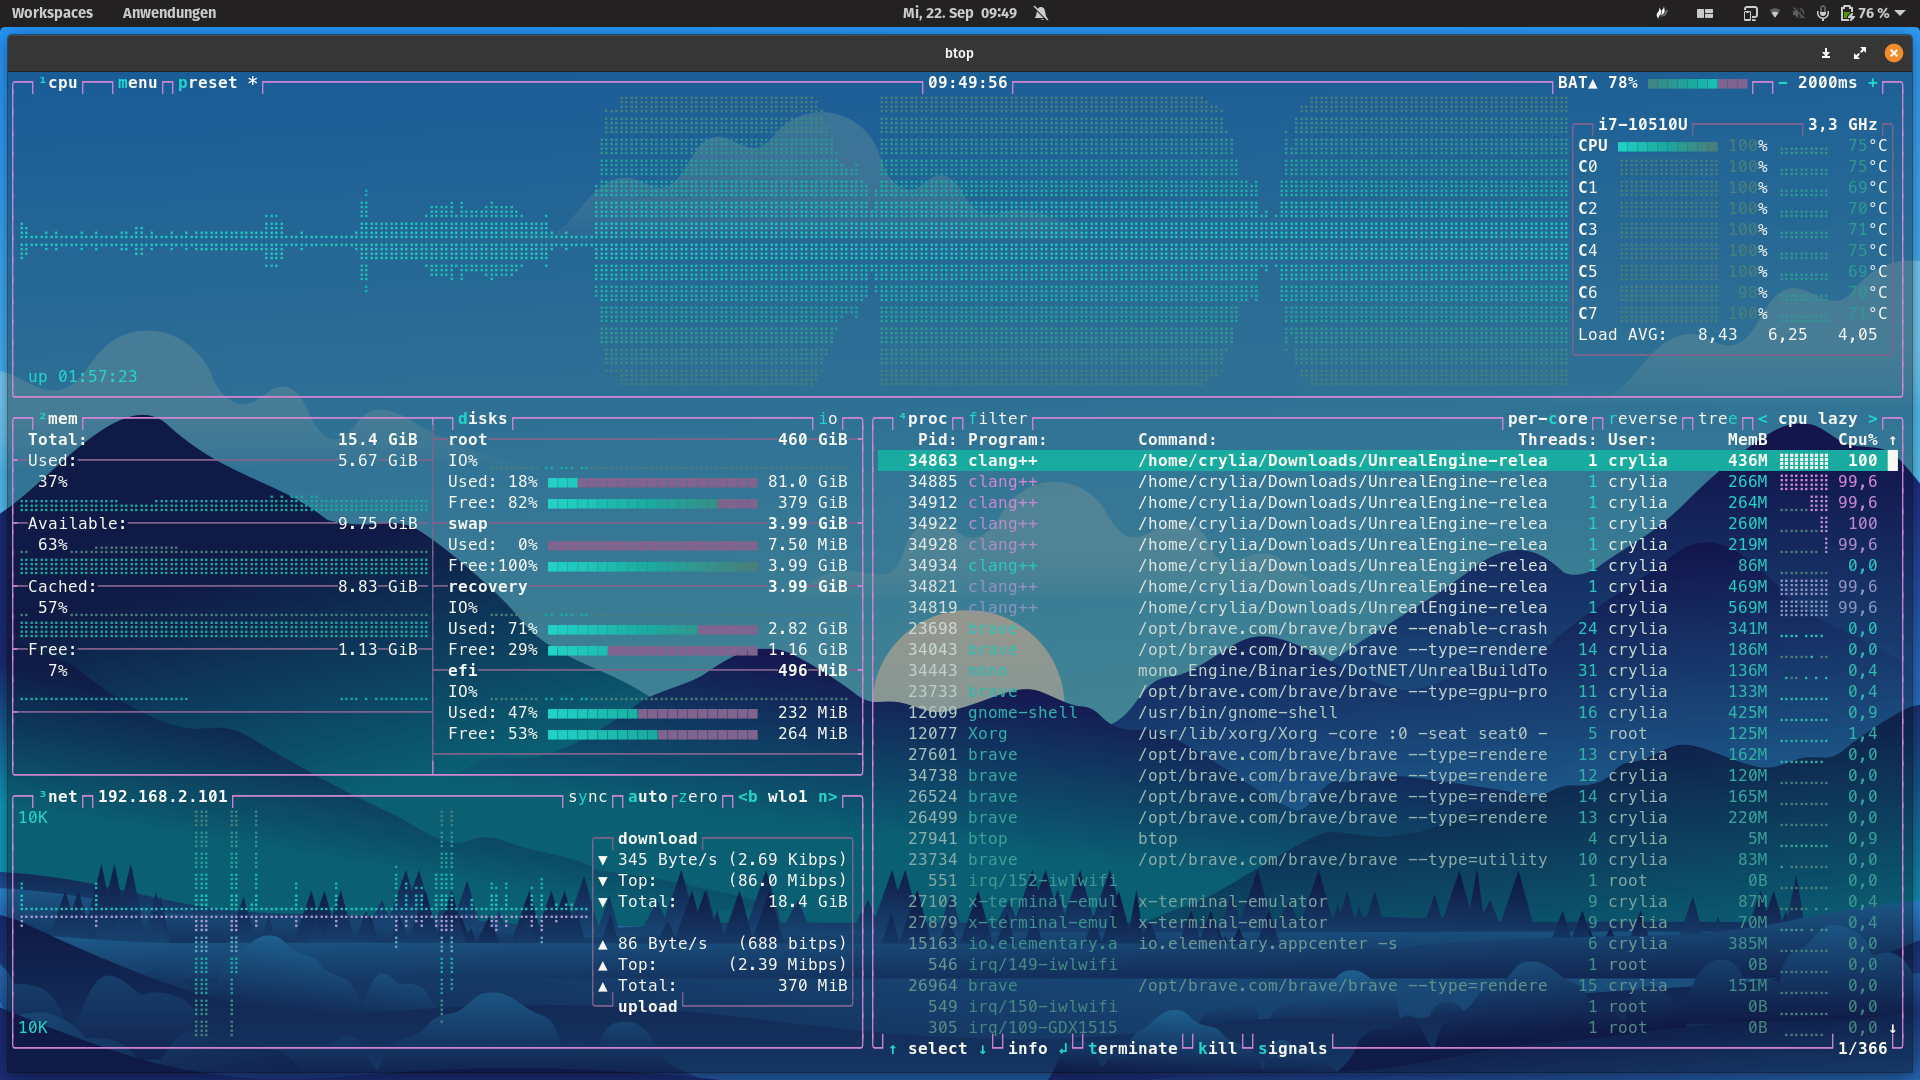Click the efi disk Free 53% bar

pos(653,734)
